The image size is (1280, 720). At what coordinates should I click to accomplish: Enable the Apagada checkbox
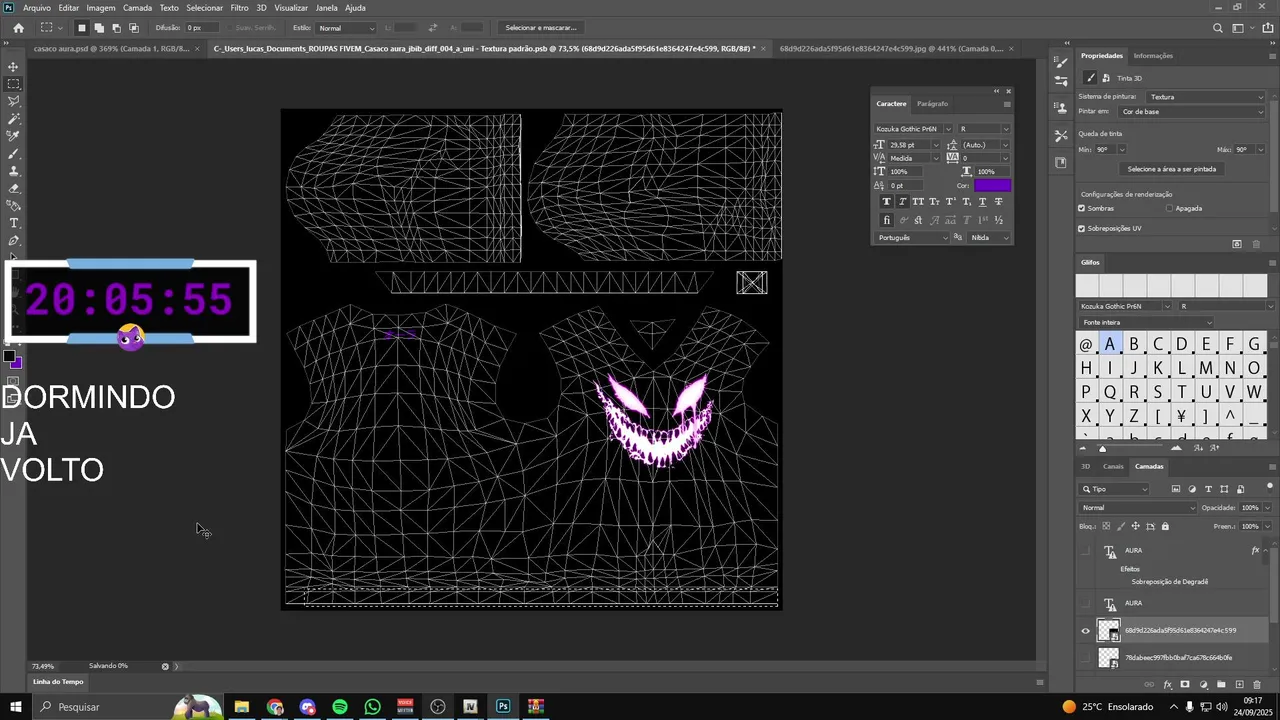pos(1170,208)
